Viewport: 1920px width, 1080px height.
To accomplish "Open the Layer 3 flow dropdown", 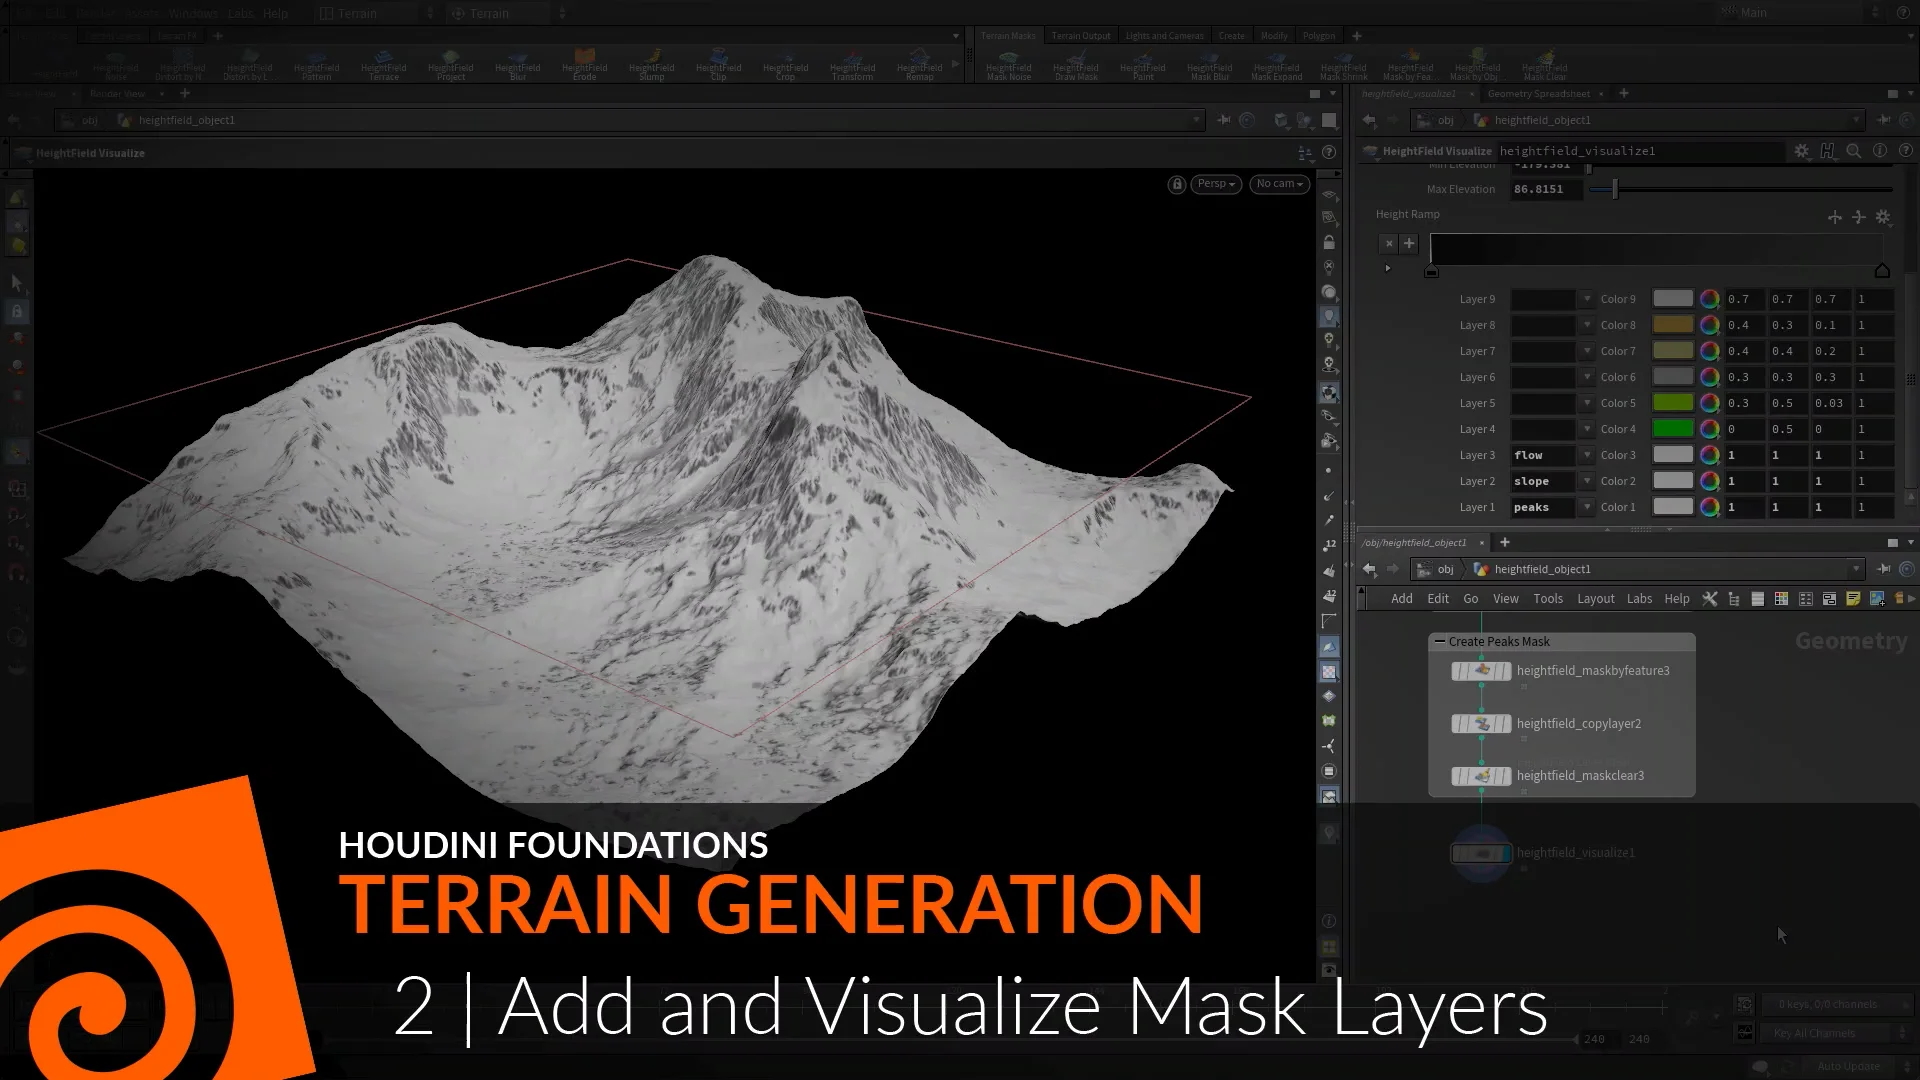I will 1585,455.
